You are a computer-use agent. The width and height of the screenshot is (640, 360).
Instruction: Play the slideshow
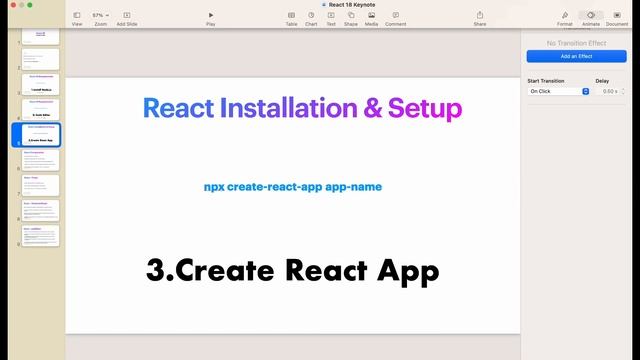[211, 18]
